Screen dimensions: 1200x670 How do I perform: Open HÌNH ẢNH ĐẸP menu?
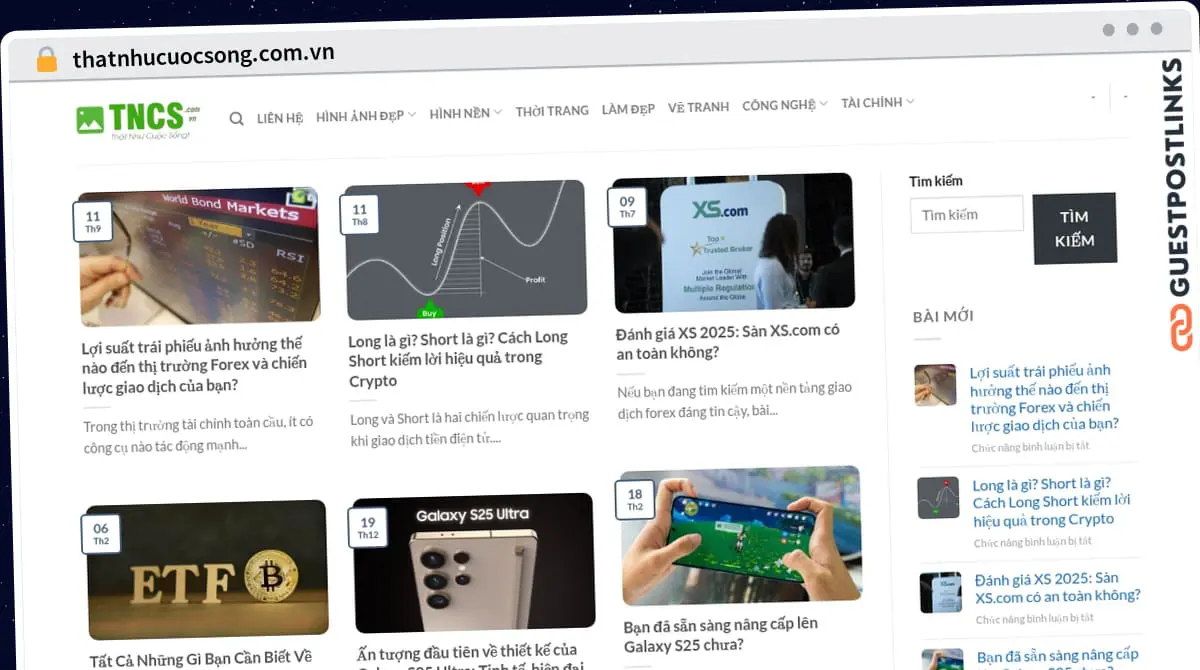(x=360, y=116)
